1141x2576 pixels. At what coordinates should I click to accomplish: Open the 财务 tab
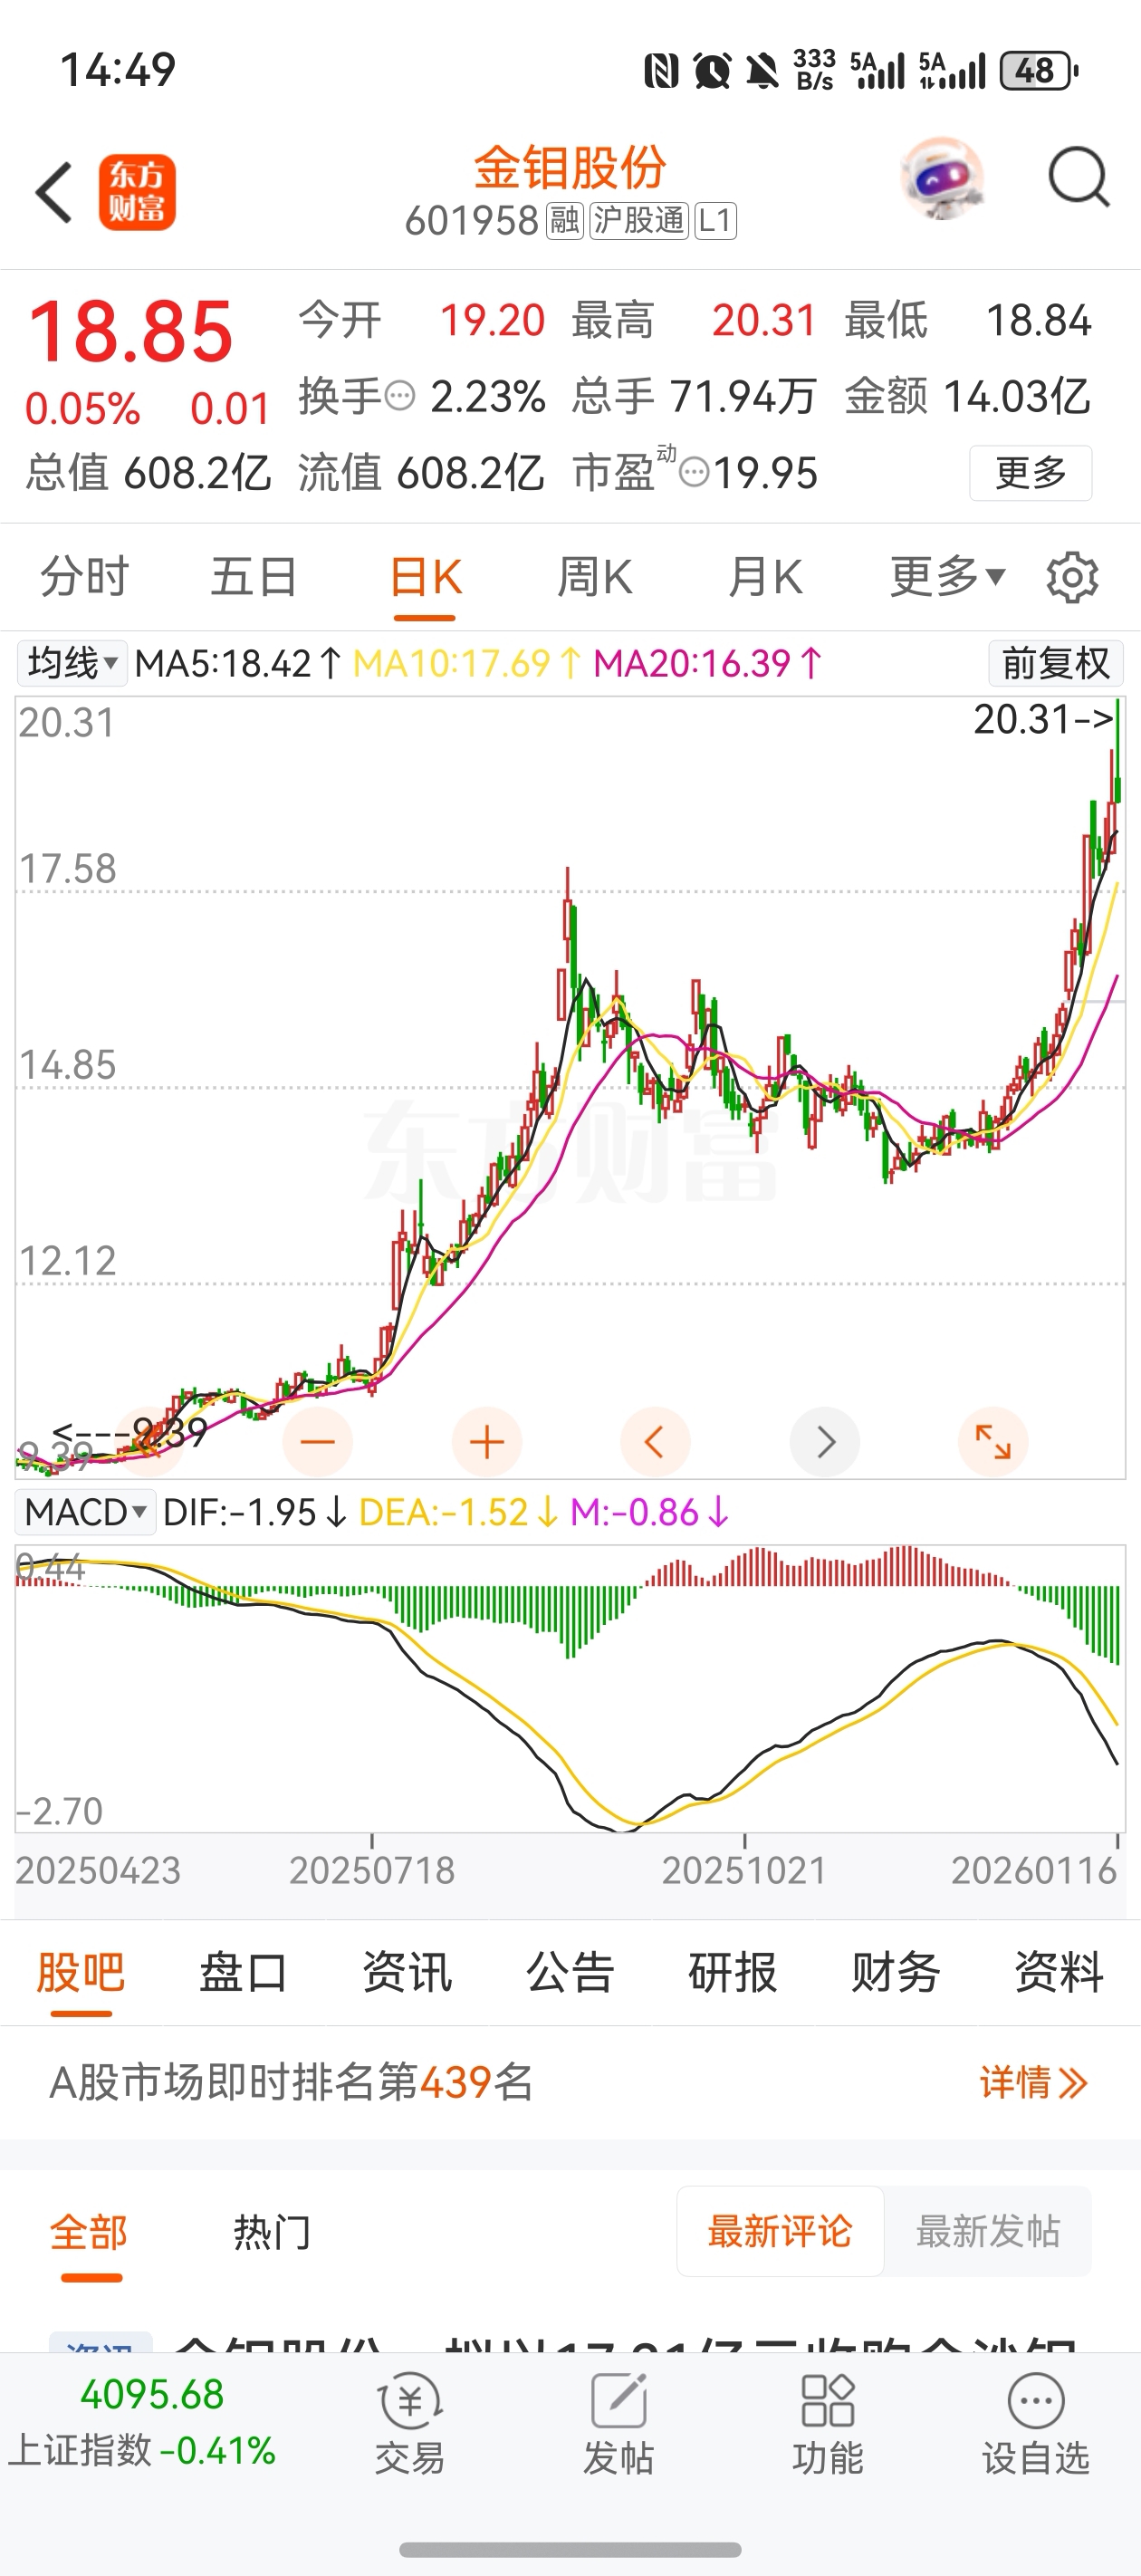pyautogui.click(x=896, y=1972)
